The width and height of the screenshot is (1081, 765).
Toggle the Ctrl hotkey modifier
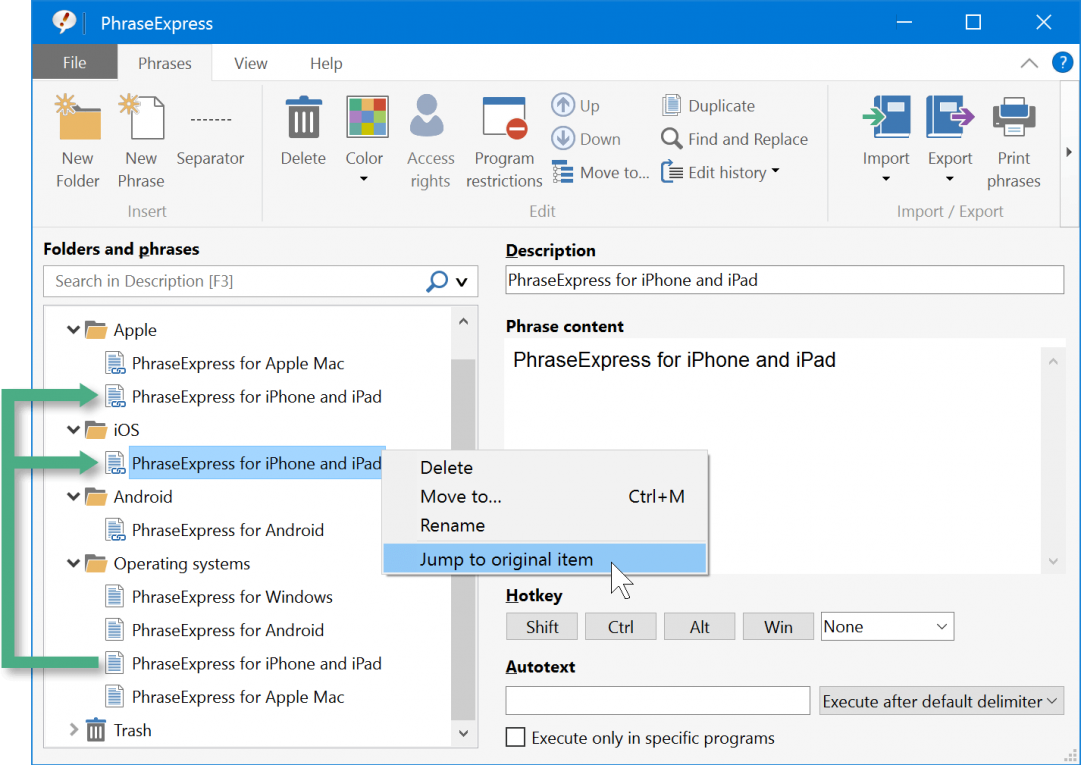pyautogui.click(x=620, y=626)
